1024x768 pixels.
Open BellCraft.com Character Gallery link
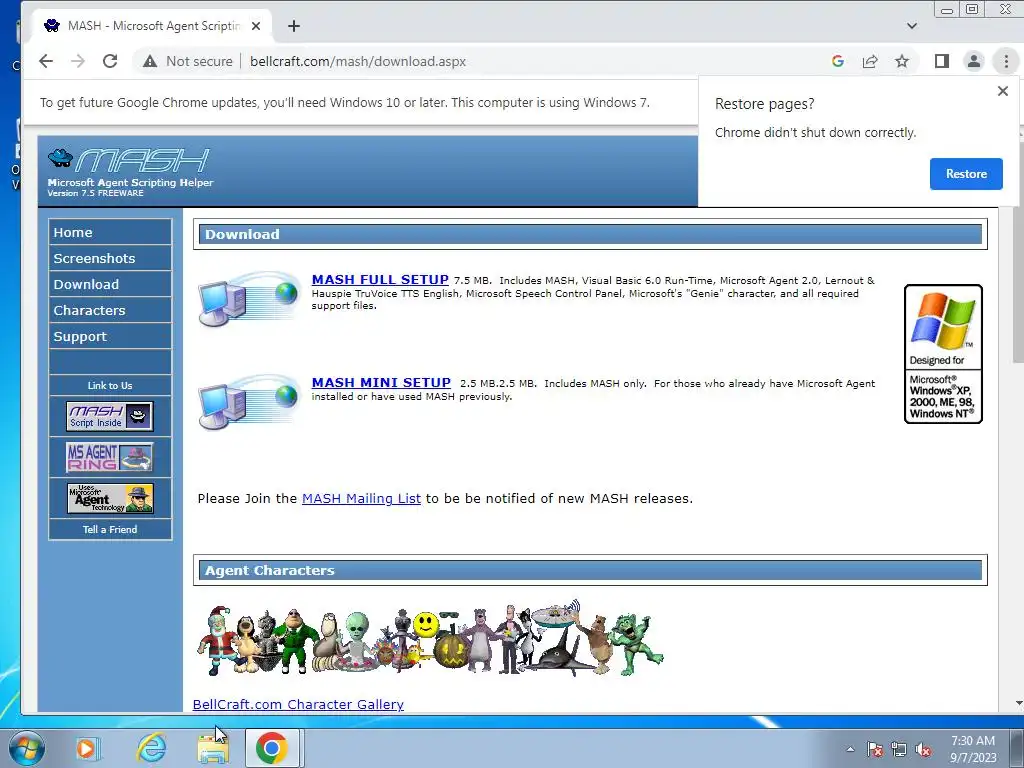298,705
